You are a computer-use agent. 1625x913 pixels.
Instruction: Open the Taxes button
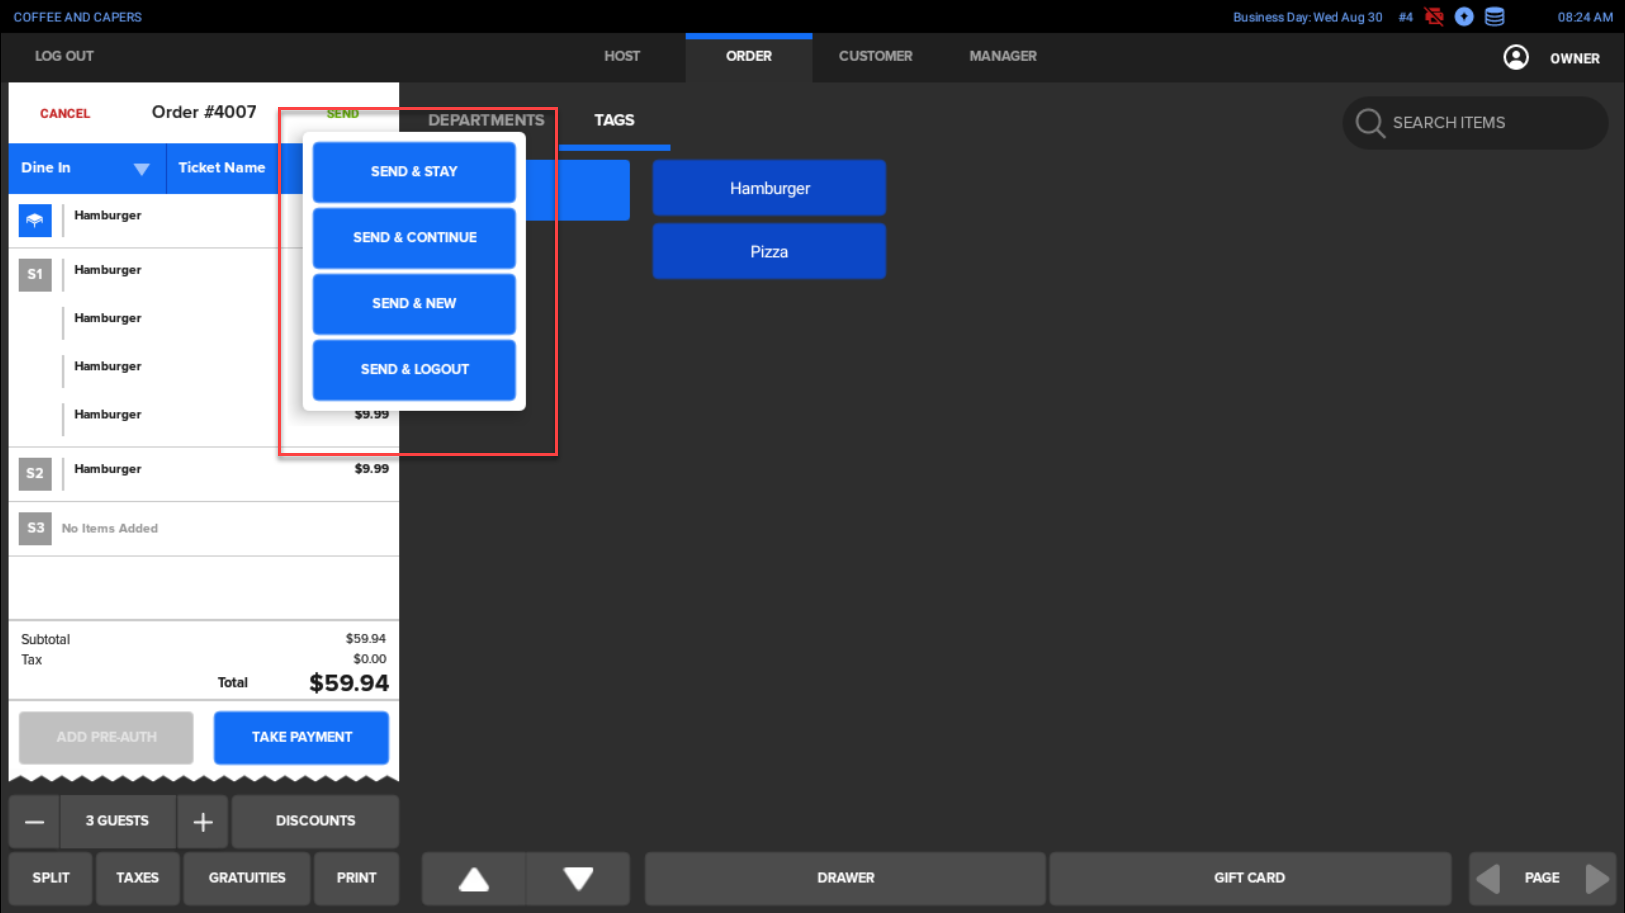(x=137, y=878)
